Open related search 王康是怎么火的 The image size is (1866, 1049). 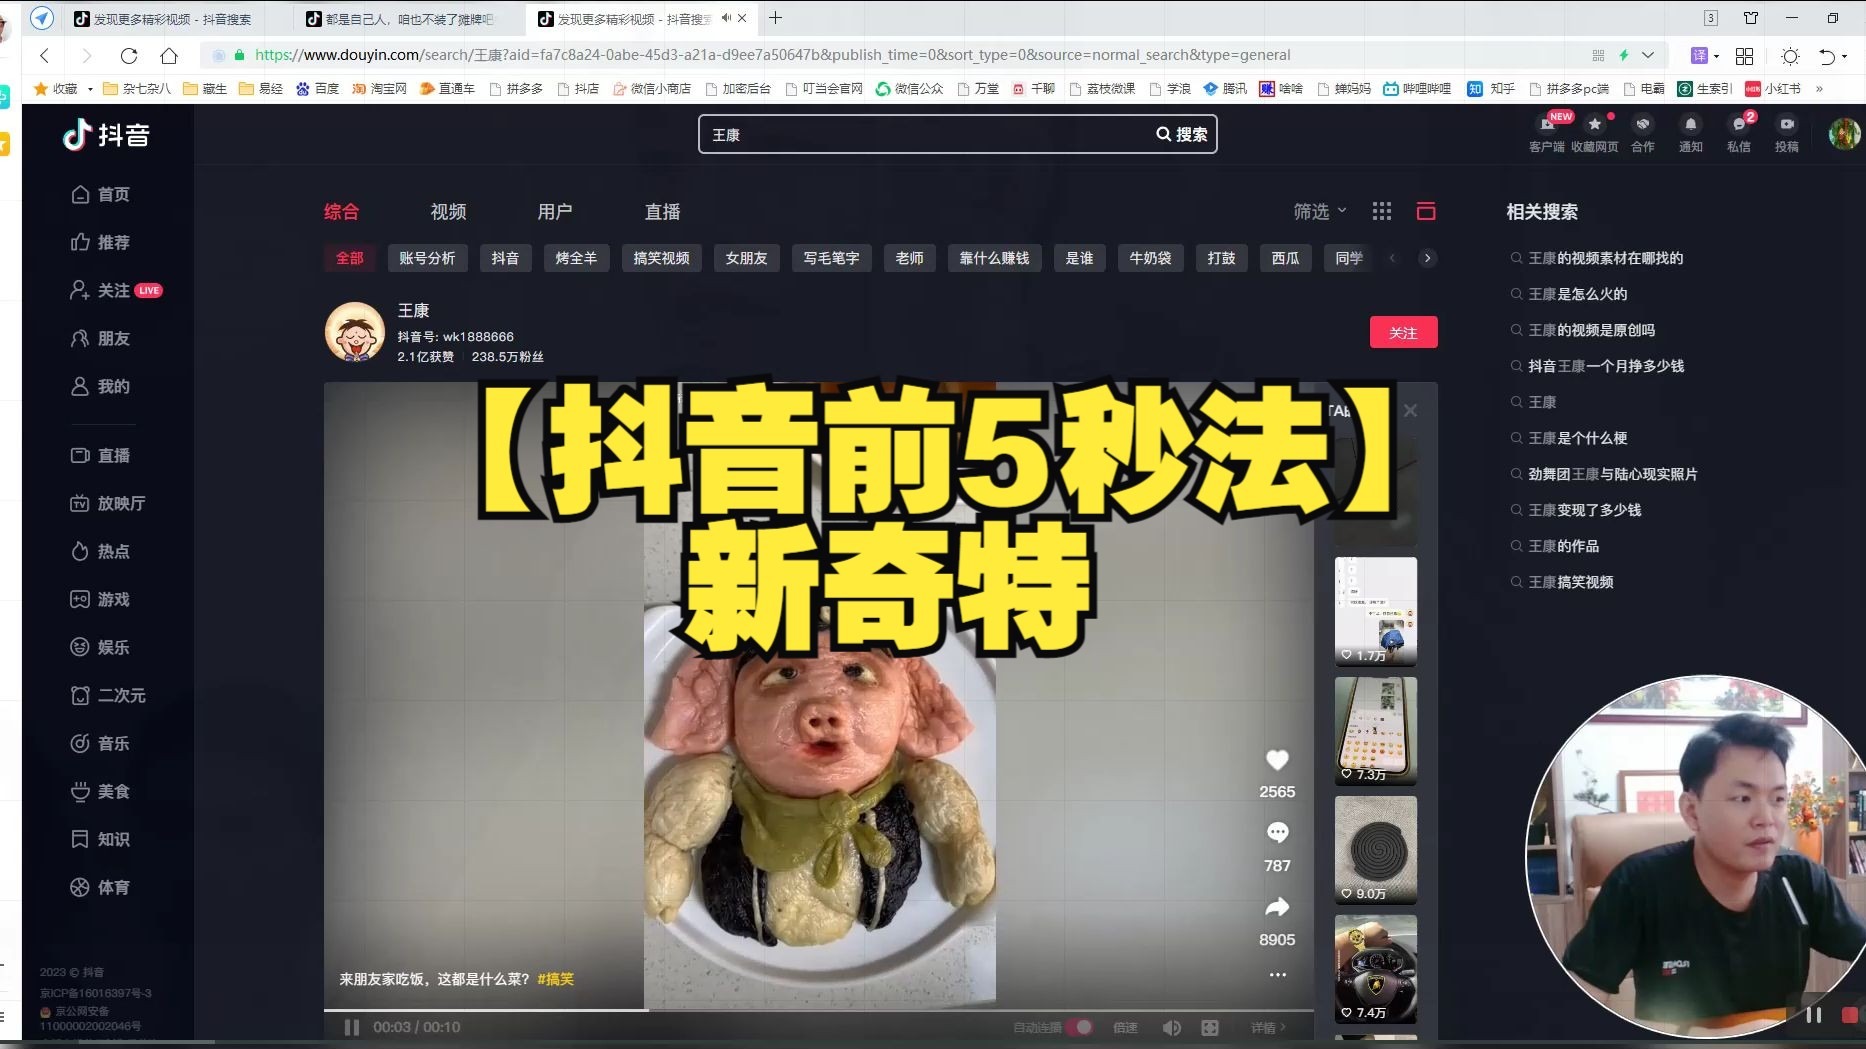pyautogui.click(x=1577, y=294)
